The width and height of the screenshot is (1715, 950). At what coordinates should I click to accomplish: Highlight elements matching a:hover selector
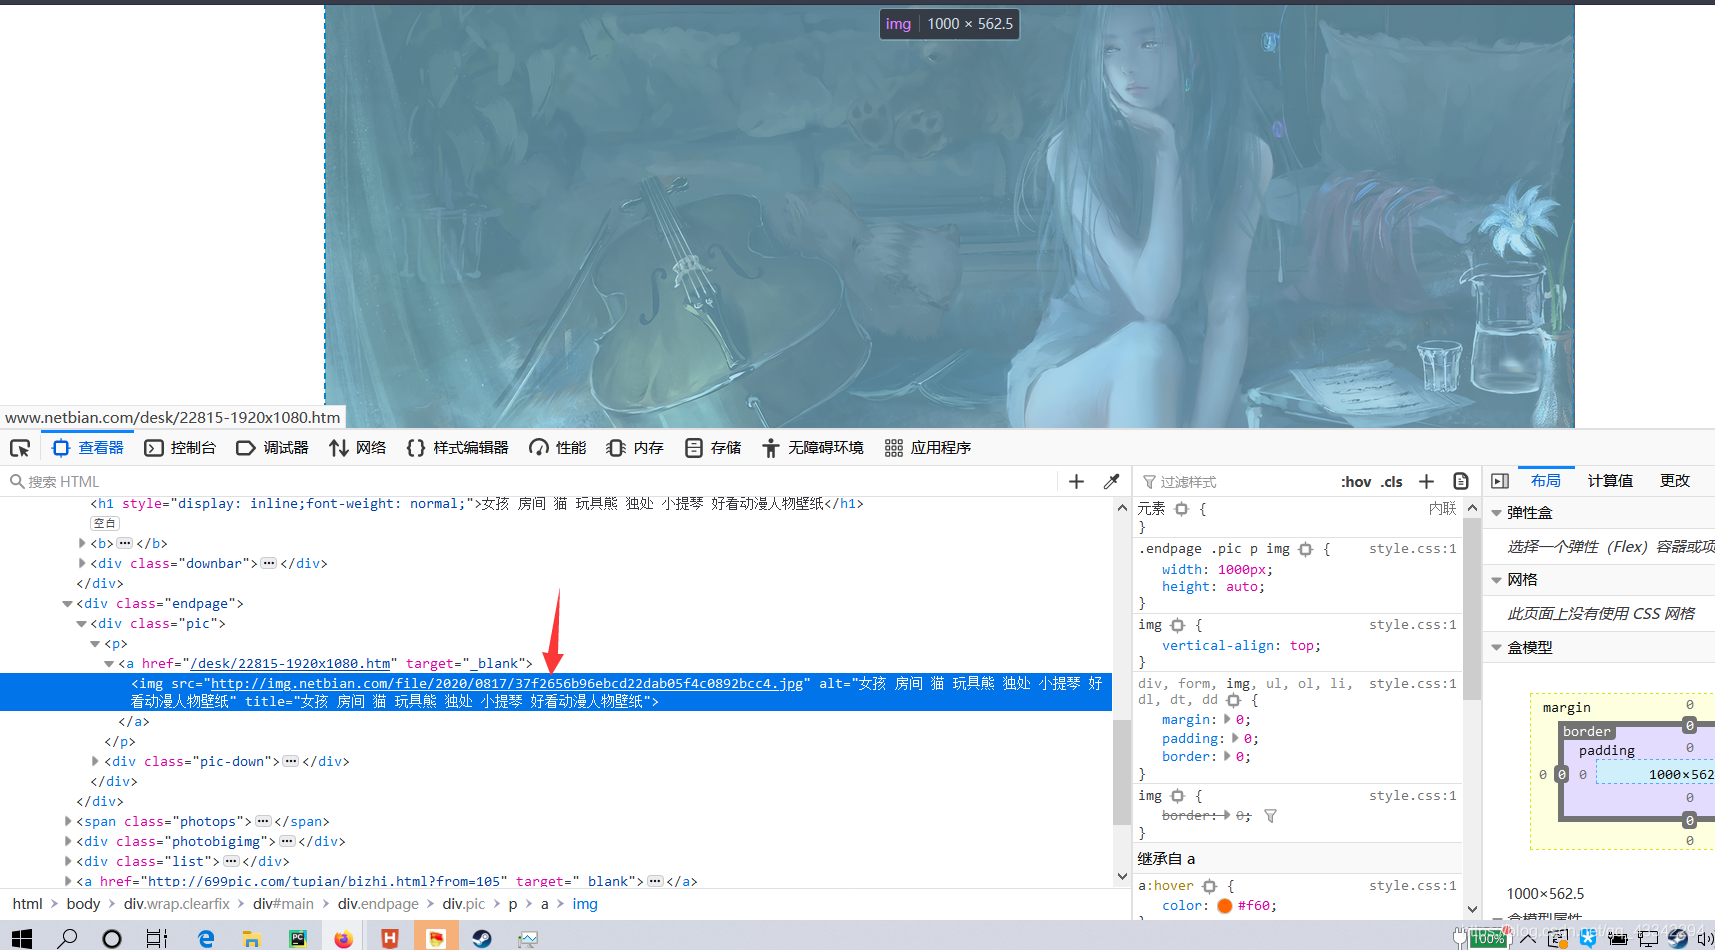point(1209,886)
